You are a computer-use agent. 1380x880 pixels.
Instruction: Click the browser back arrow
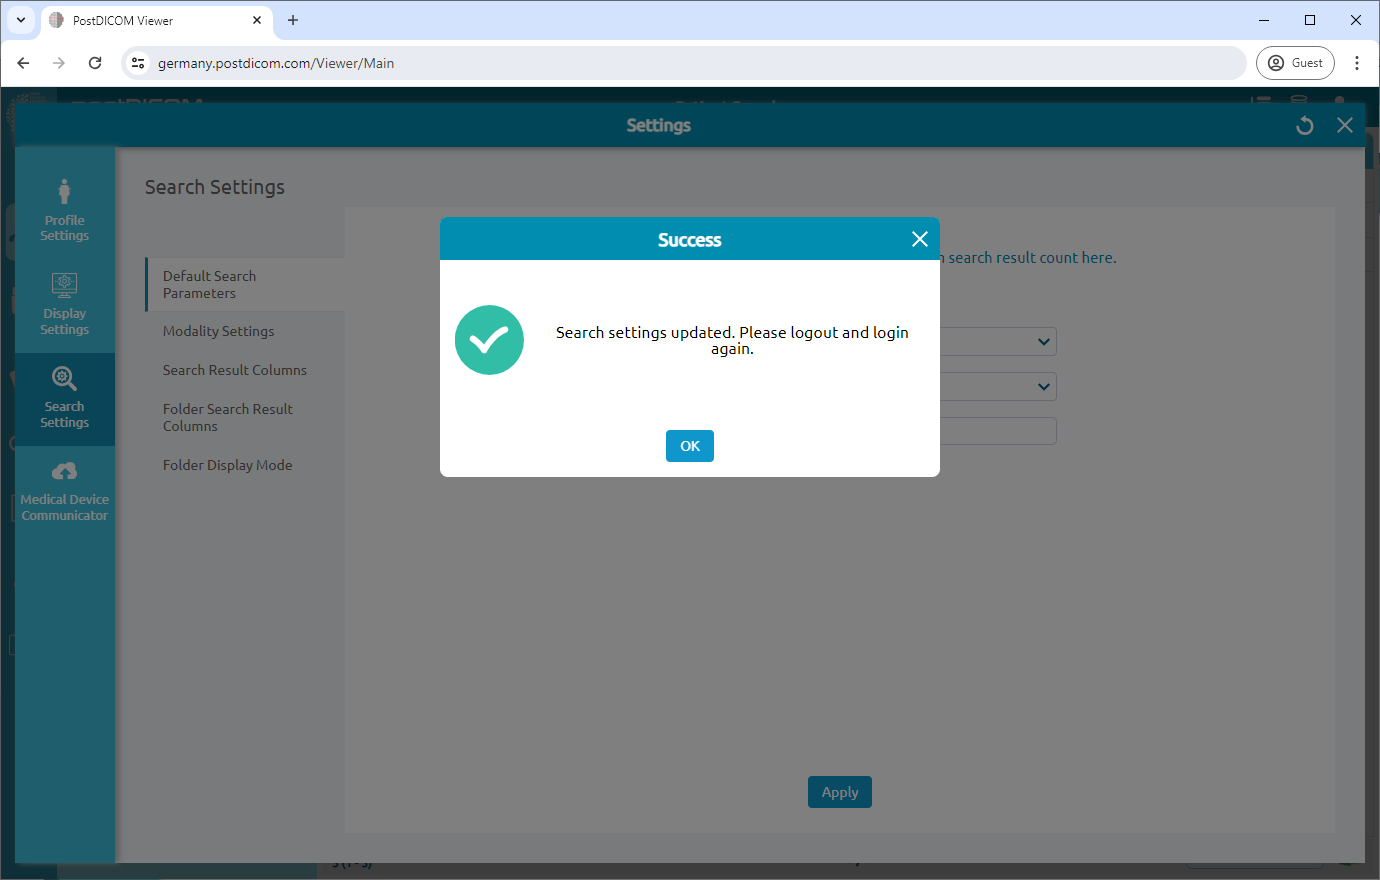[23, 62]
